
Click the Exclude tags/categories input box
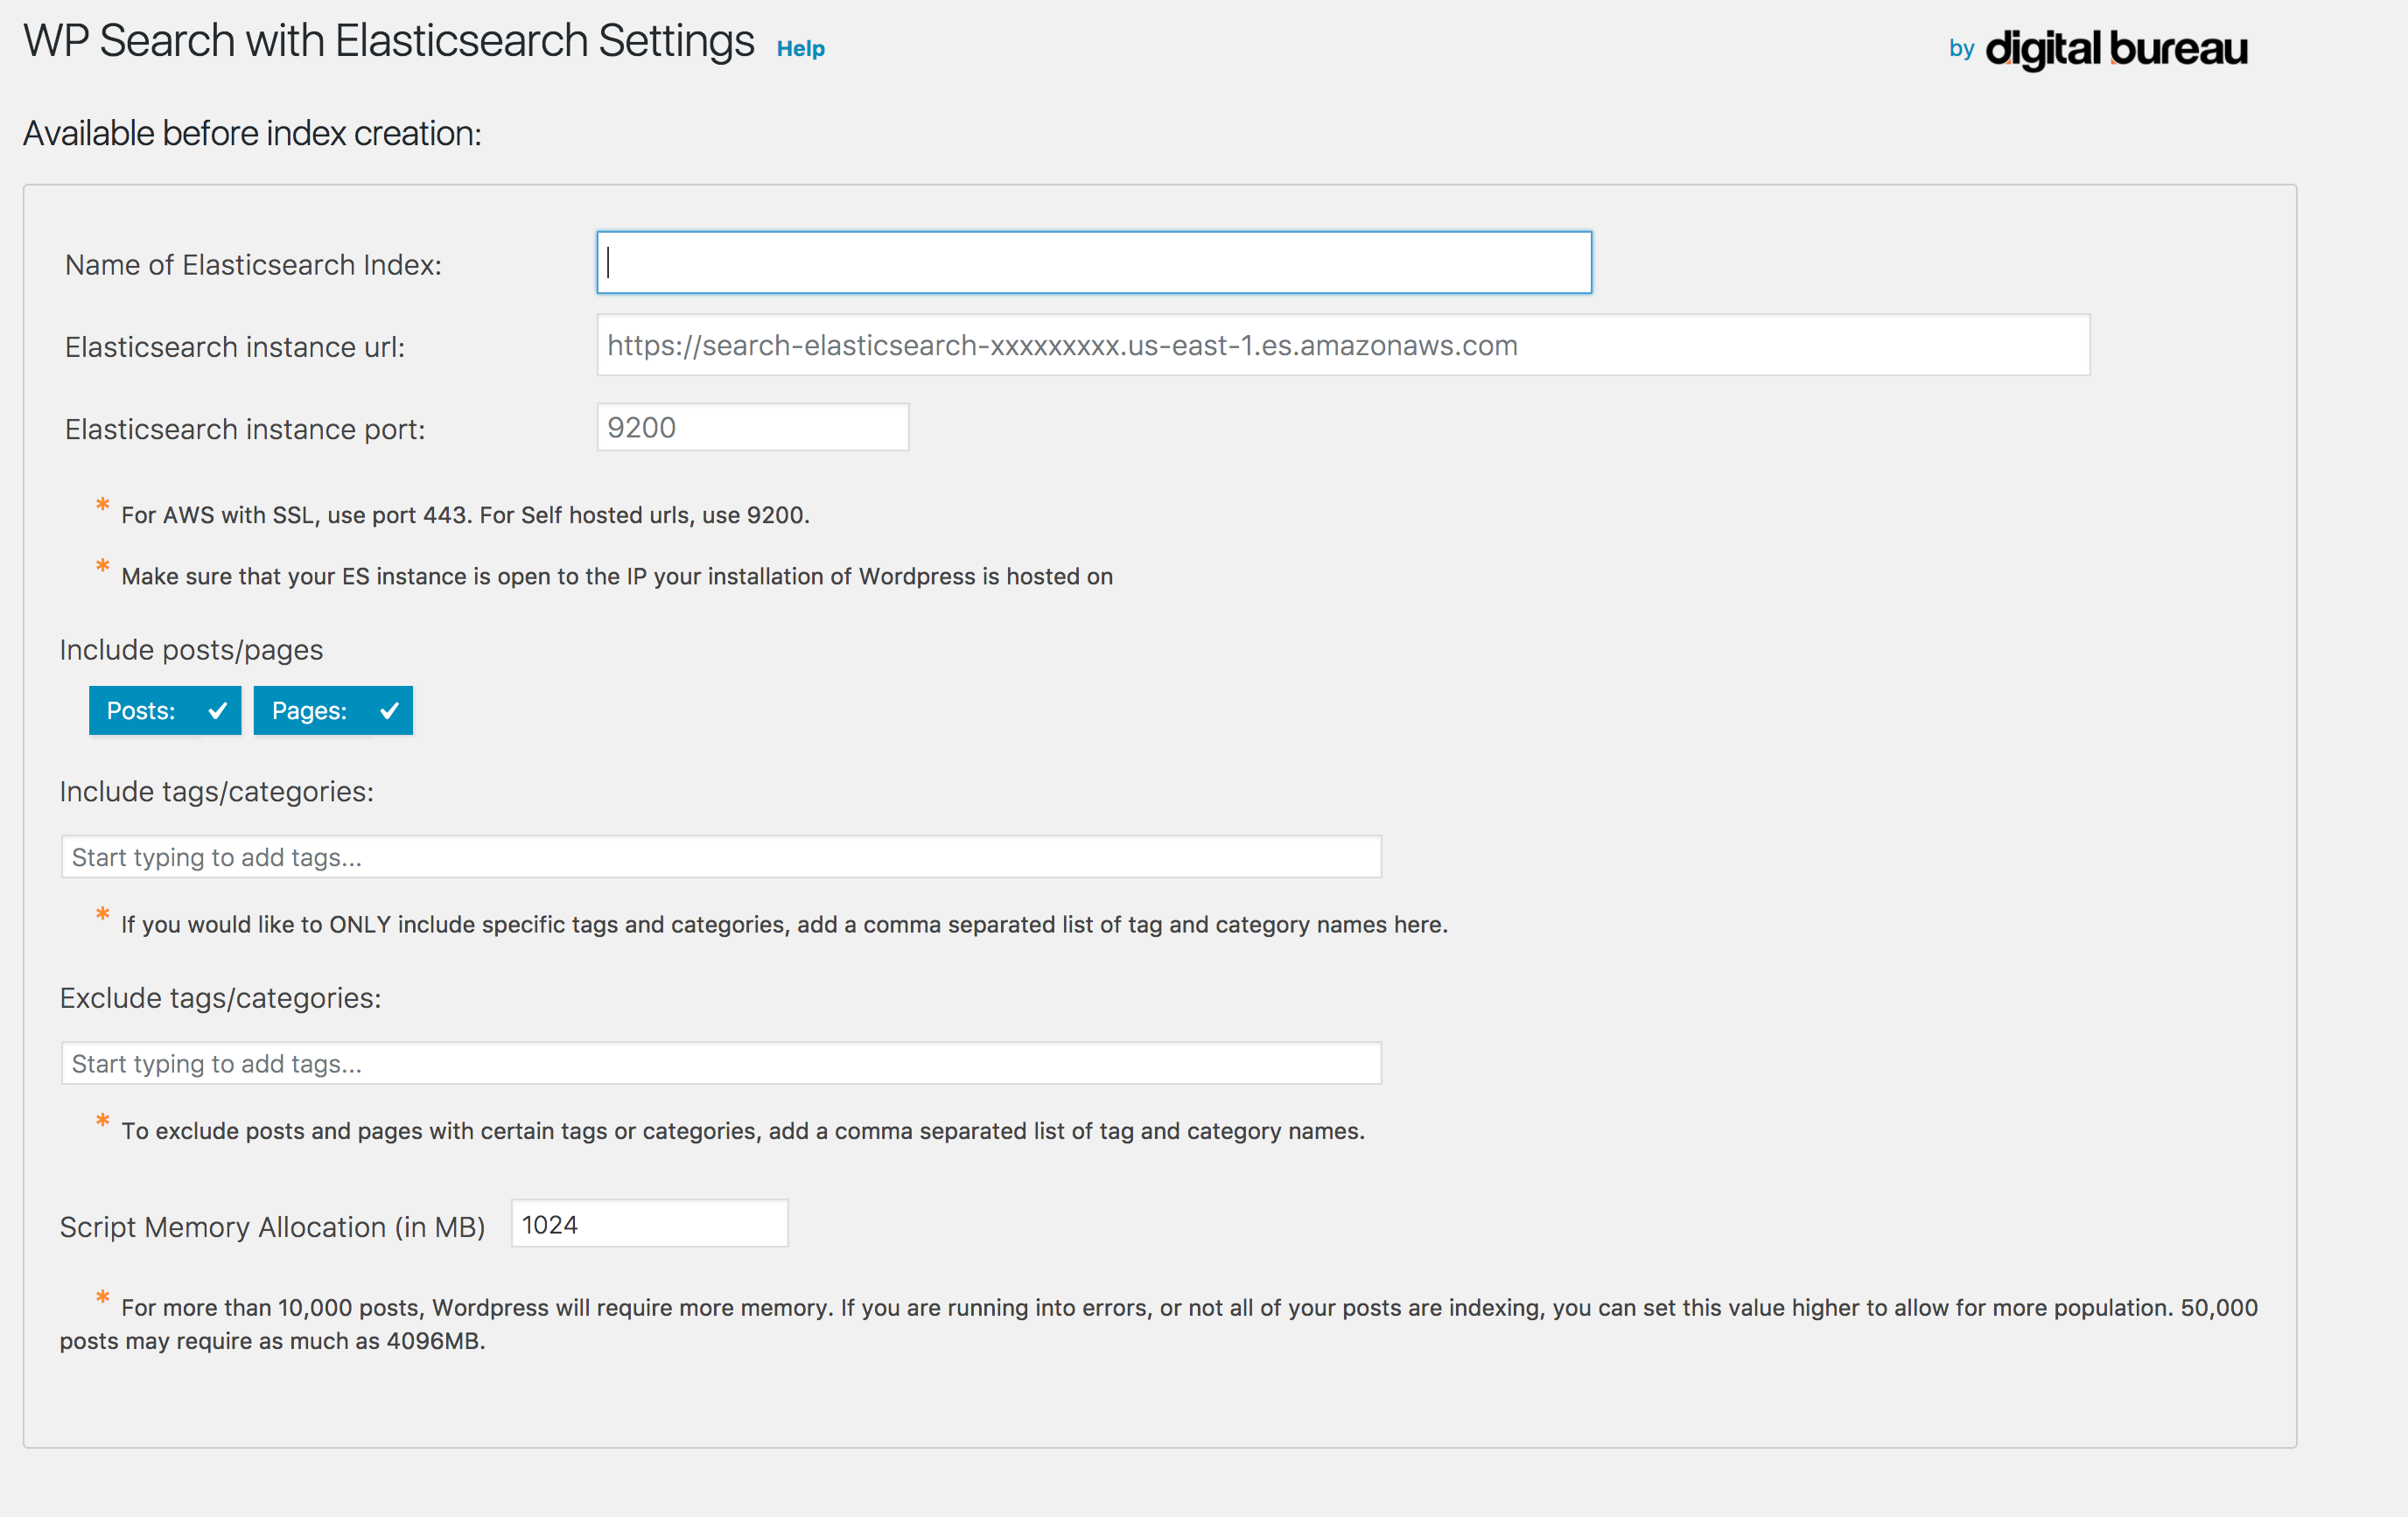pos(720,1064)
